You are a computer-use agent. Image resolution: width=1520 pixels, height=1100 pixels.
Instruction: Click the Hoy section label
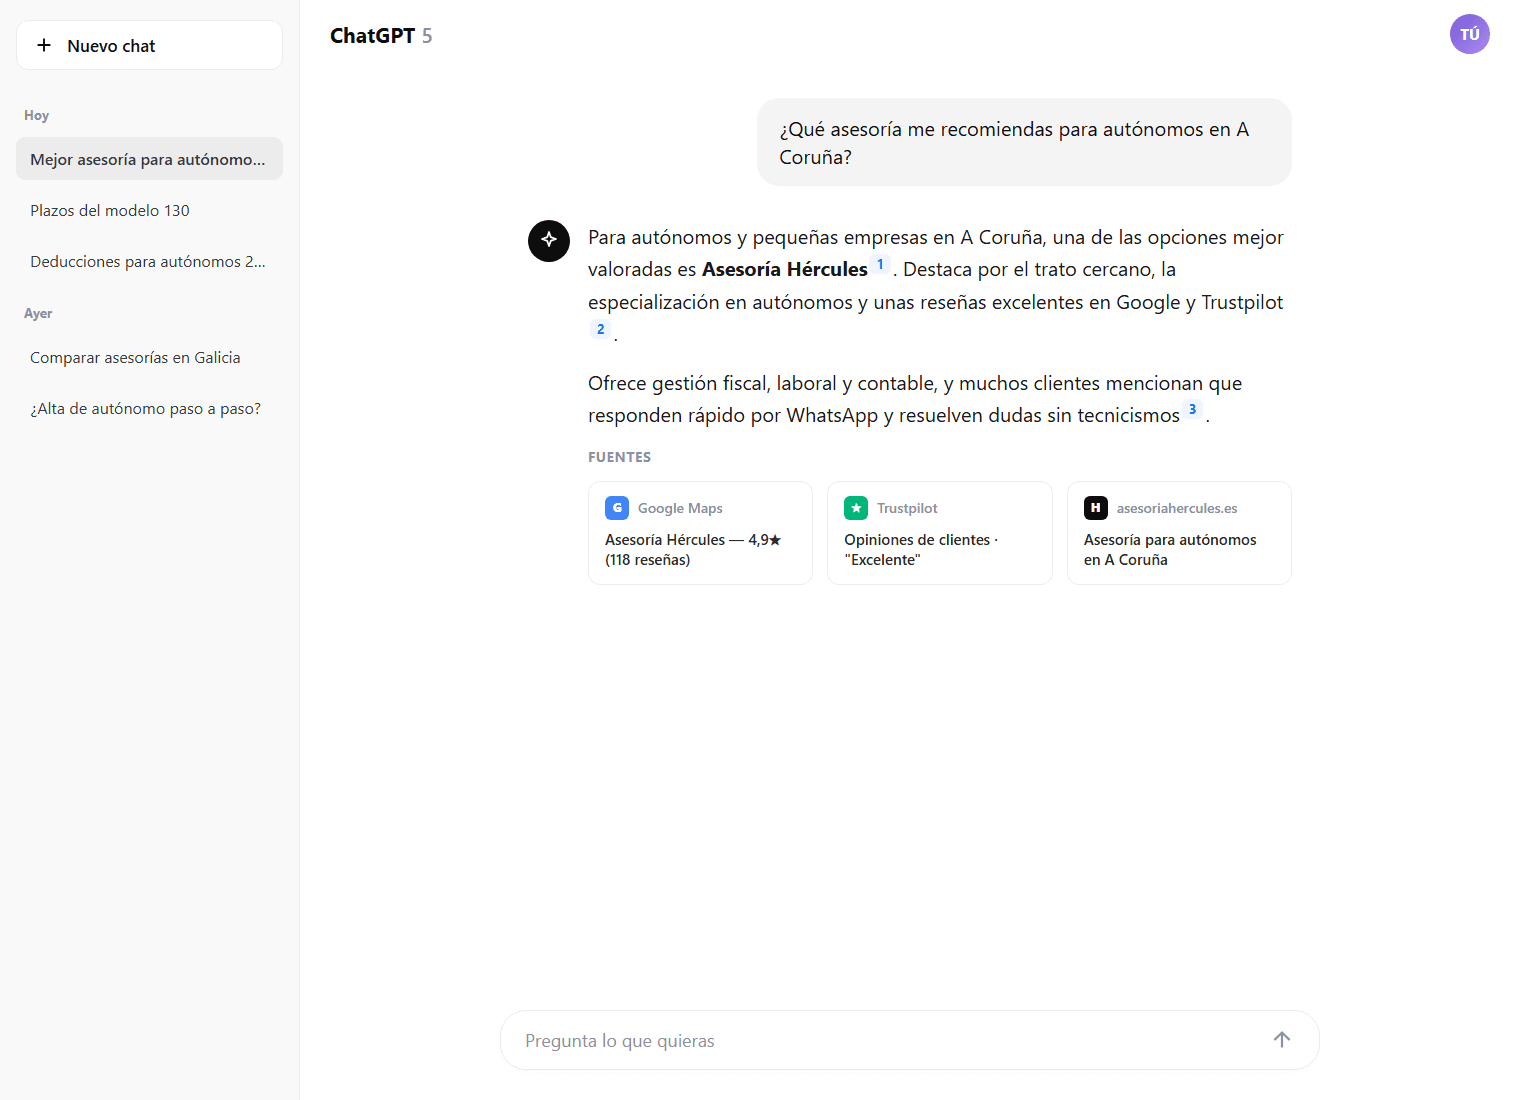click(37, 115)
